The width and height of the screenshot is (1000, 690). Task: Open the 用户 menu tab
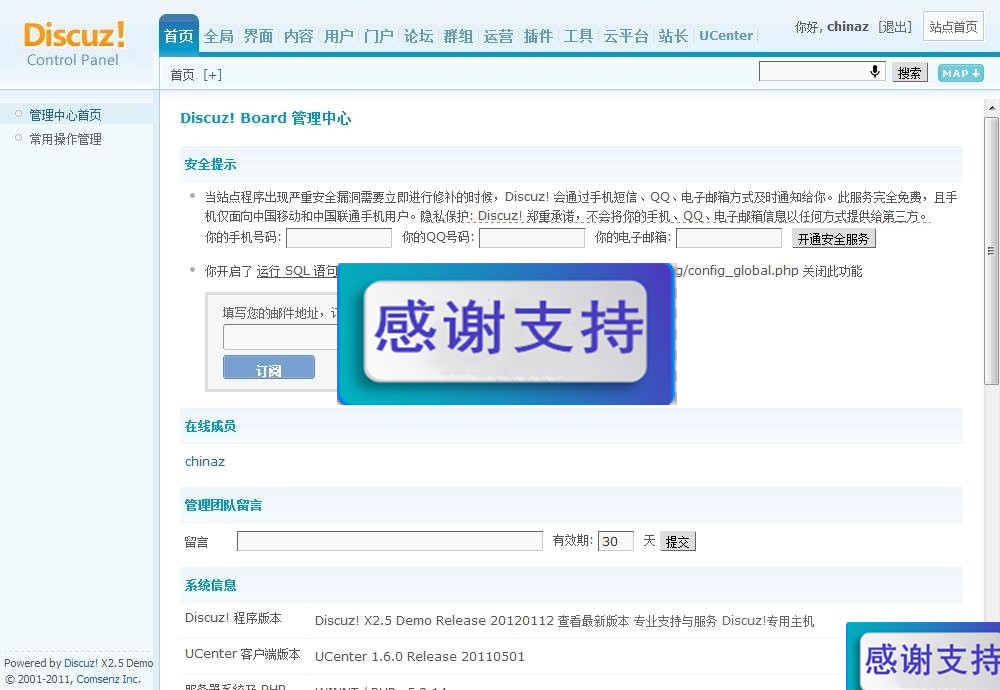(x=339, y=36)
